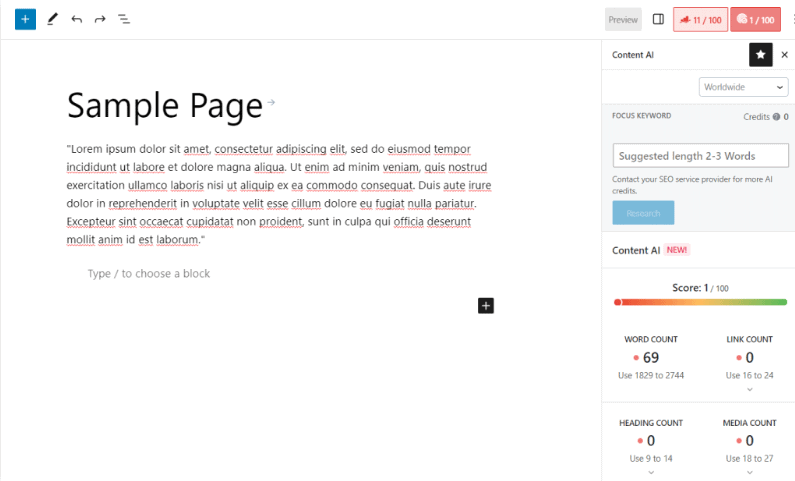Select the pencil Tools icon
This screenshot has height=481, width=795.
(x=52, y=19)
